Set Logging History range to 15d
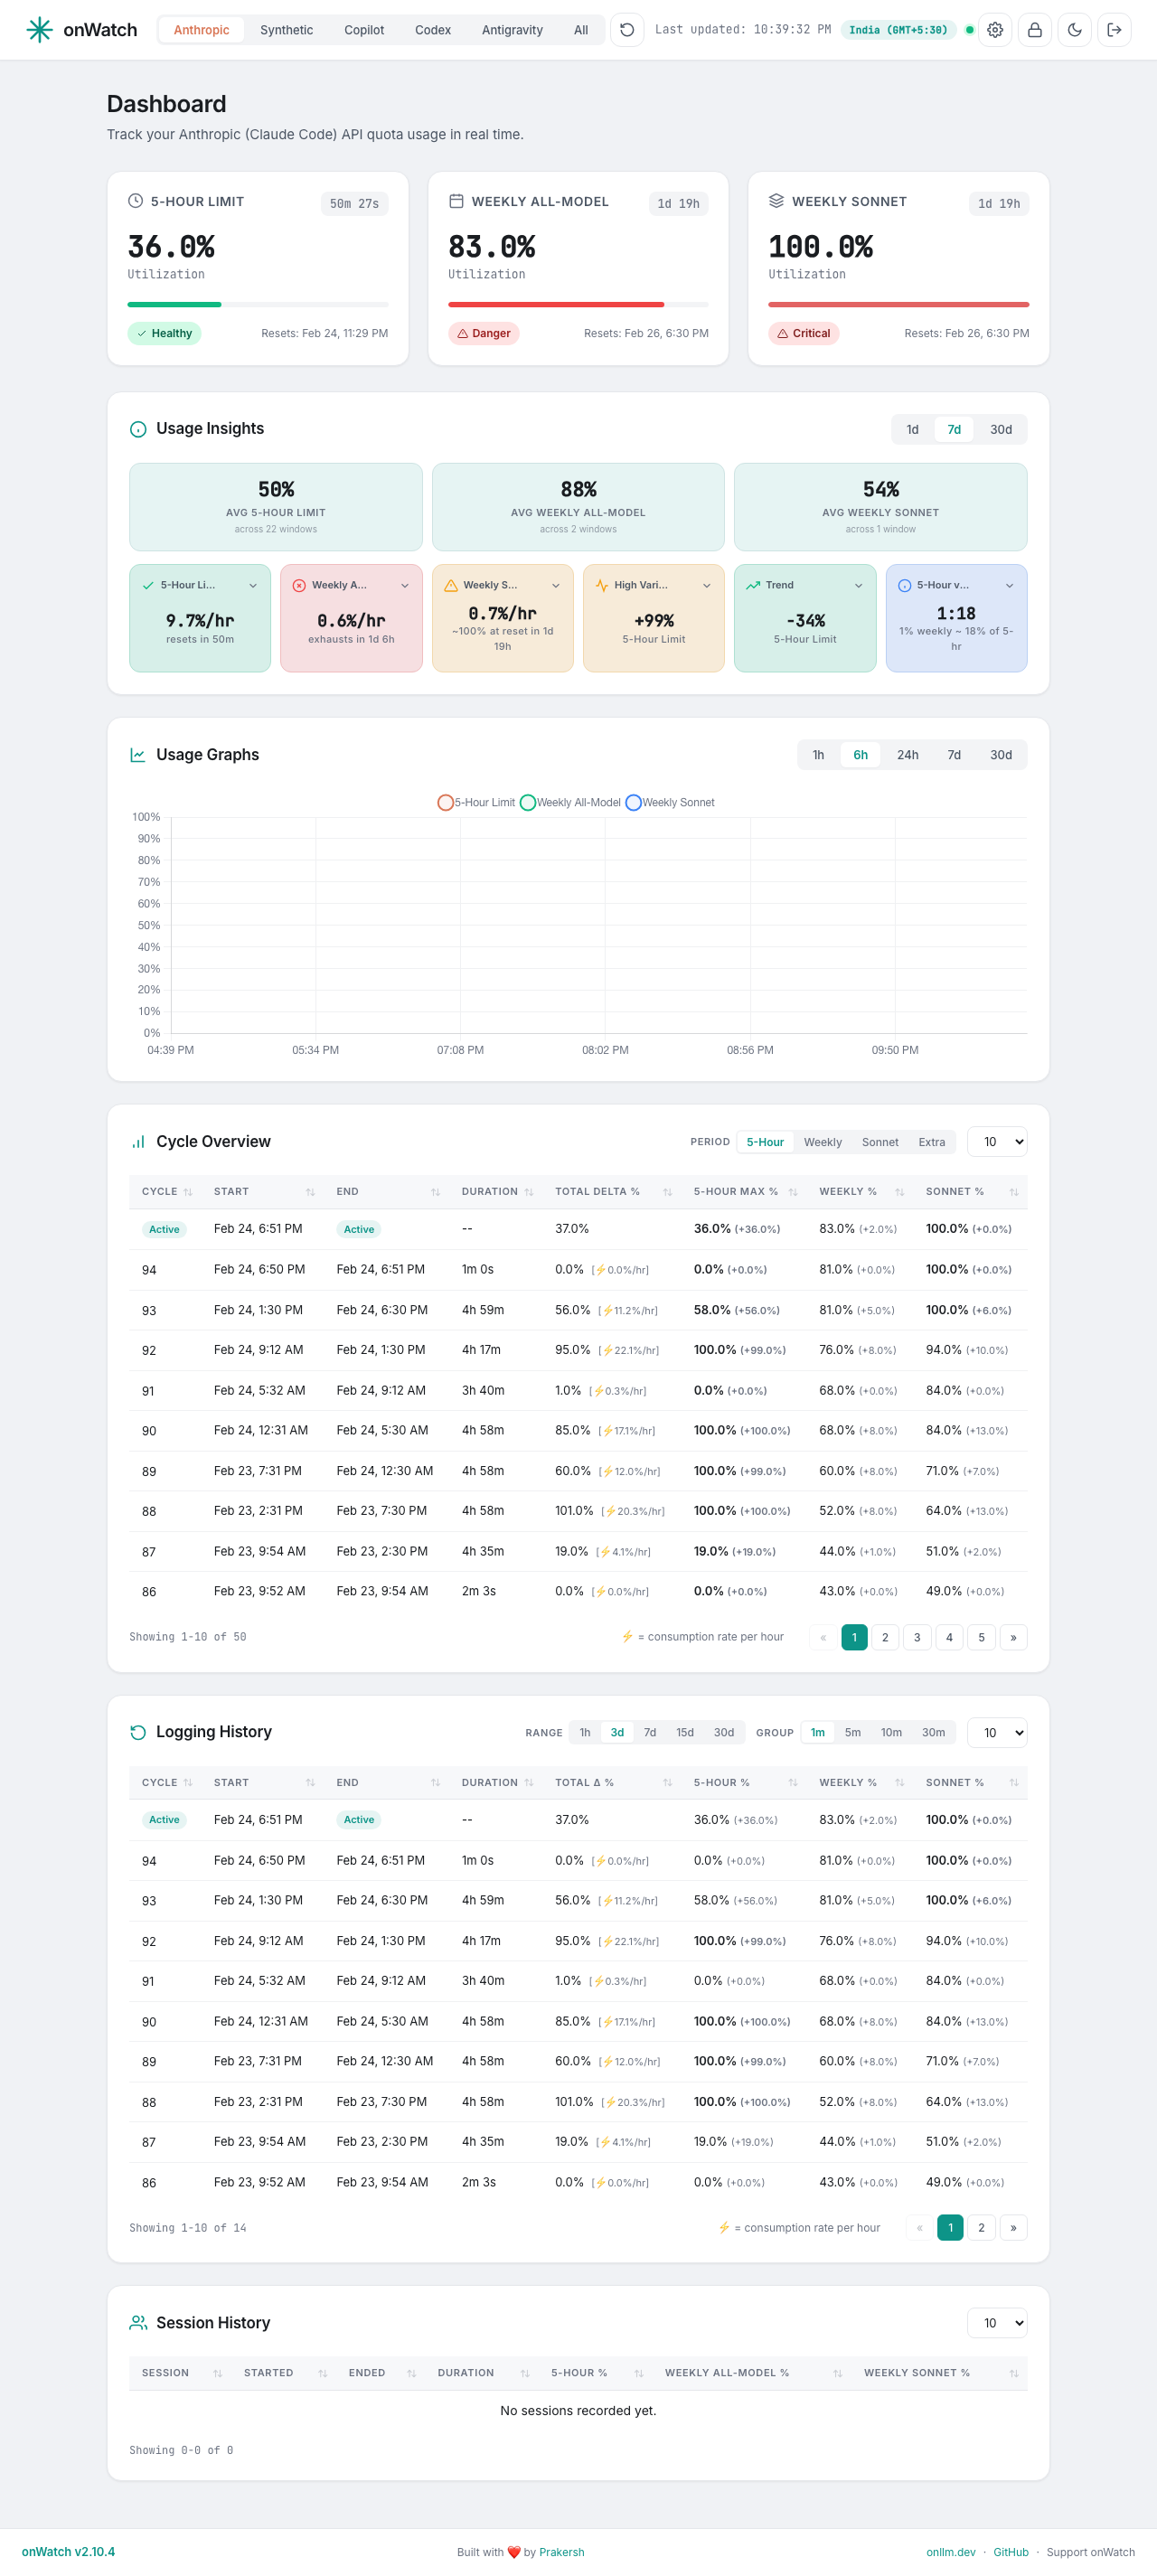Image resolution: width=1157 pixels, height=2576 pixels. tap(685, 1733)
